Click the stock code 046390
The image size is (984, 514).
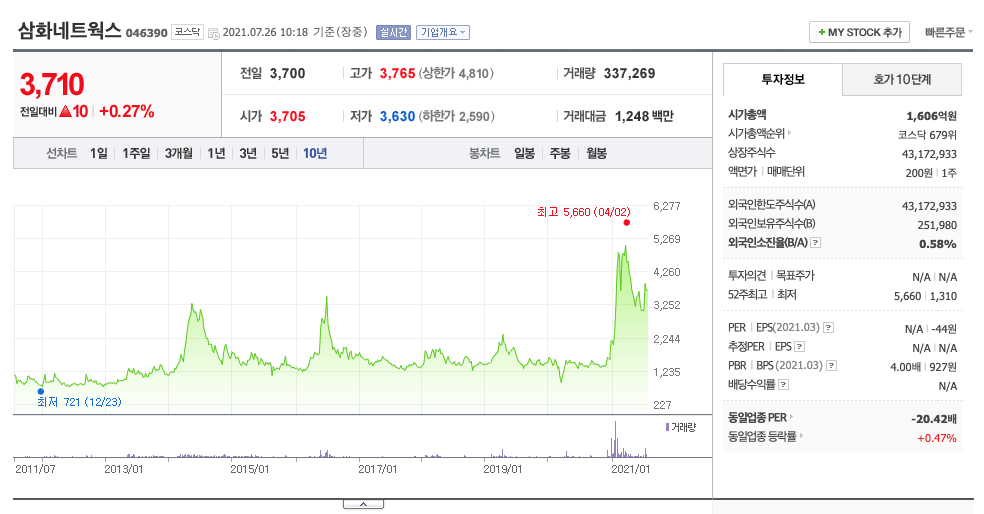coord(147,33)
